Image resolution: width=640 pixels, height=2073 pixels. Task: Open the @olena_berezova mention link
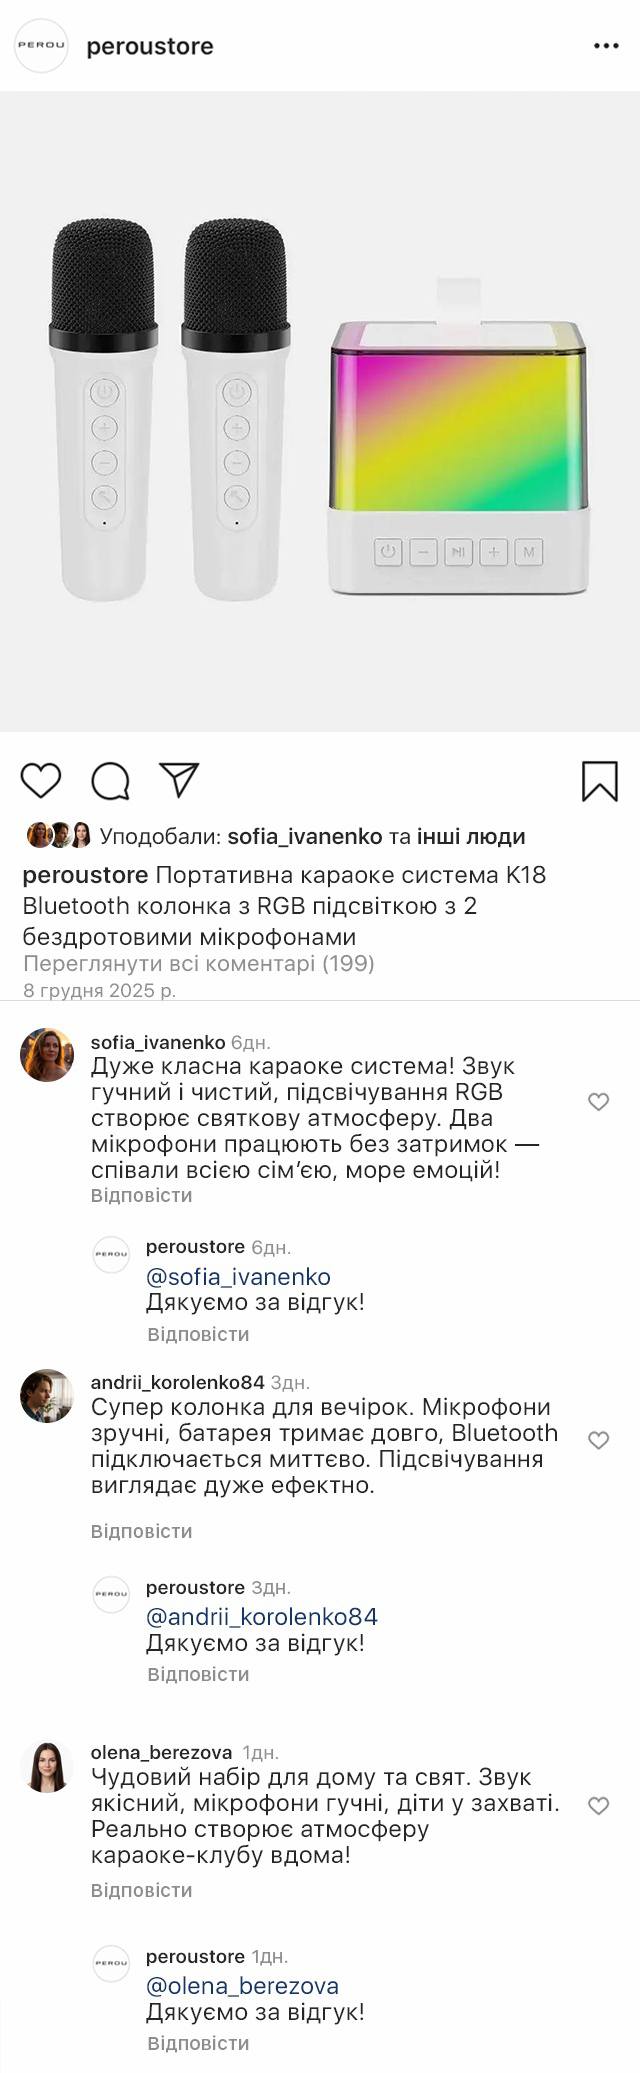click(242, 1985)
